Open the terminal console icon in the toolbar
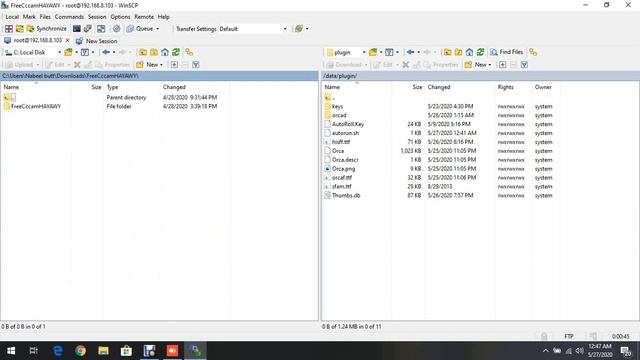This screenshot has height=360, width=640. [x=76, y=29]
